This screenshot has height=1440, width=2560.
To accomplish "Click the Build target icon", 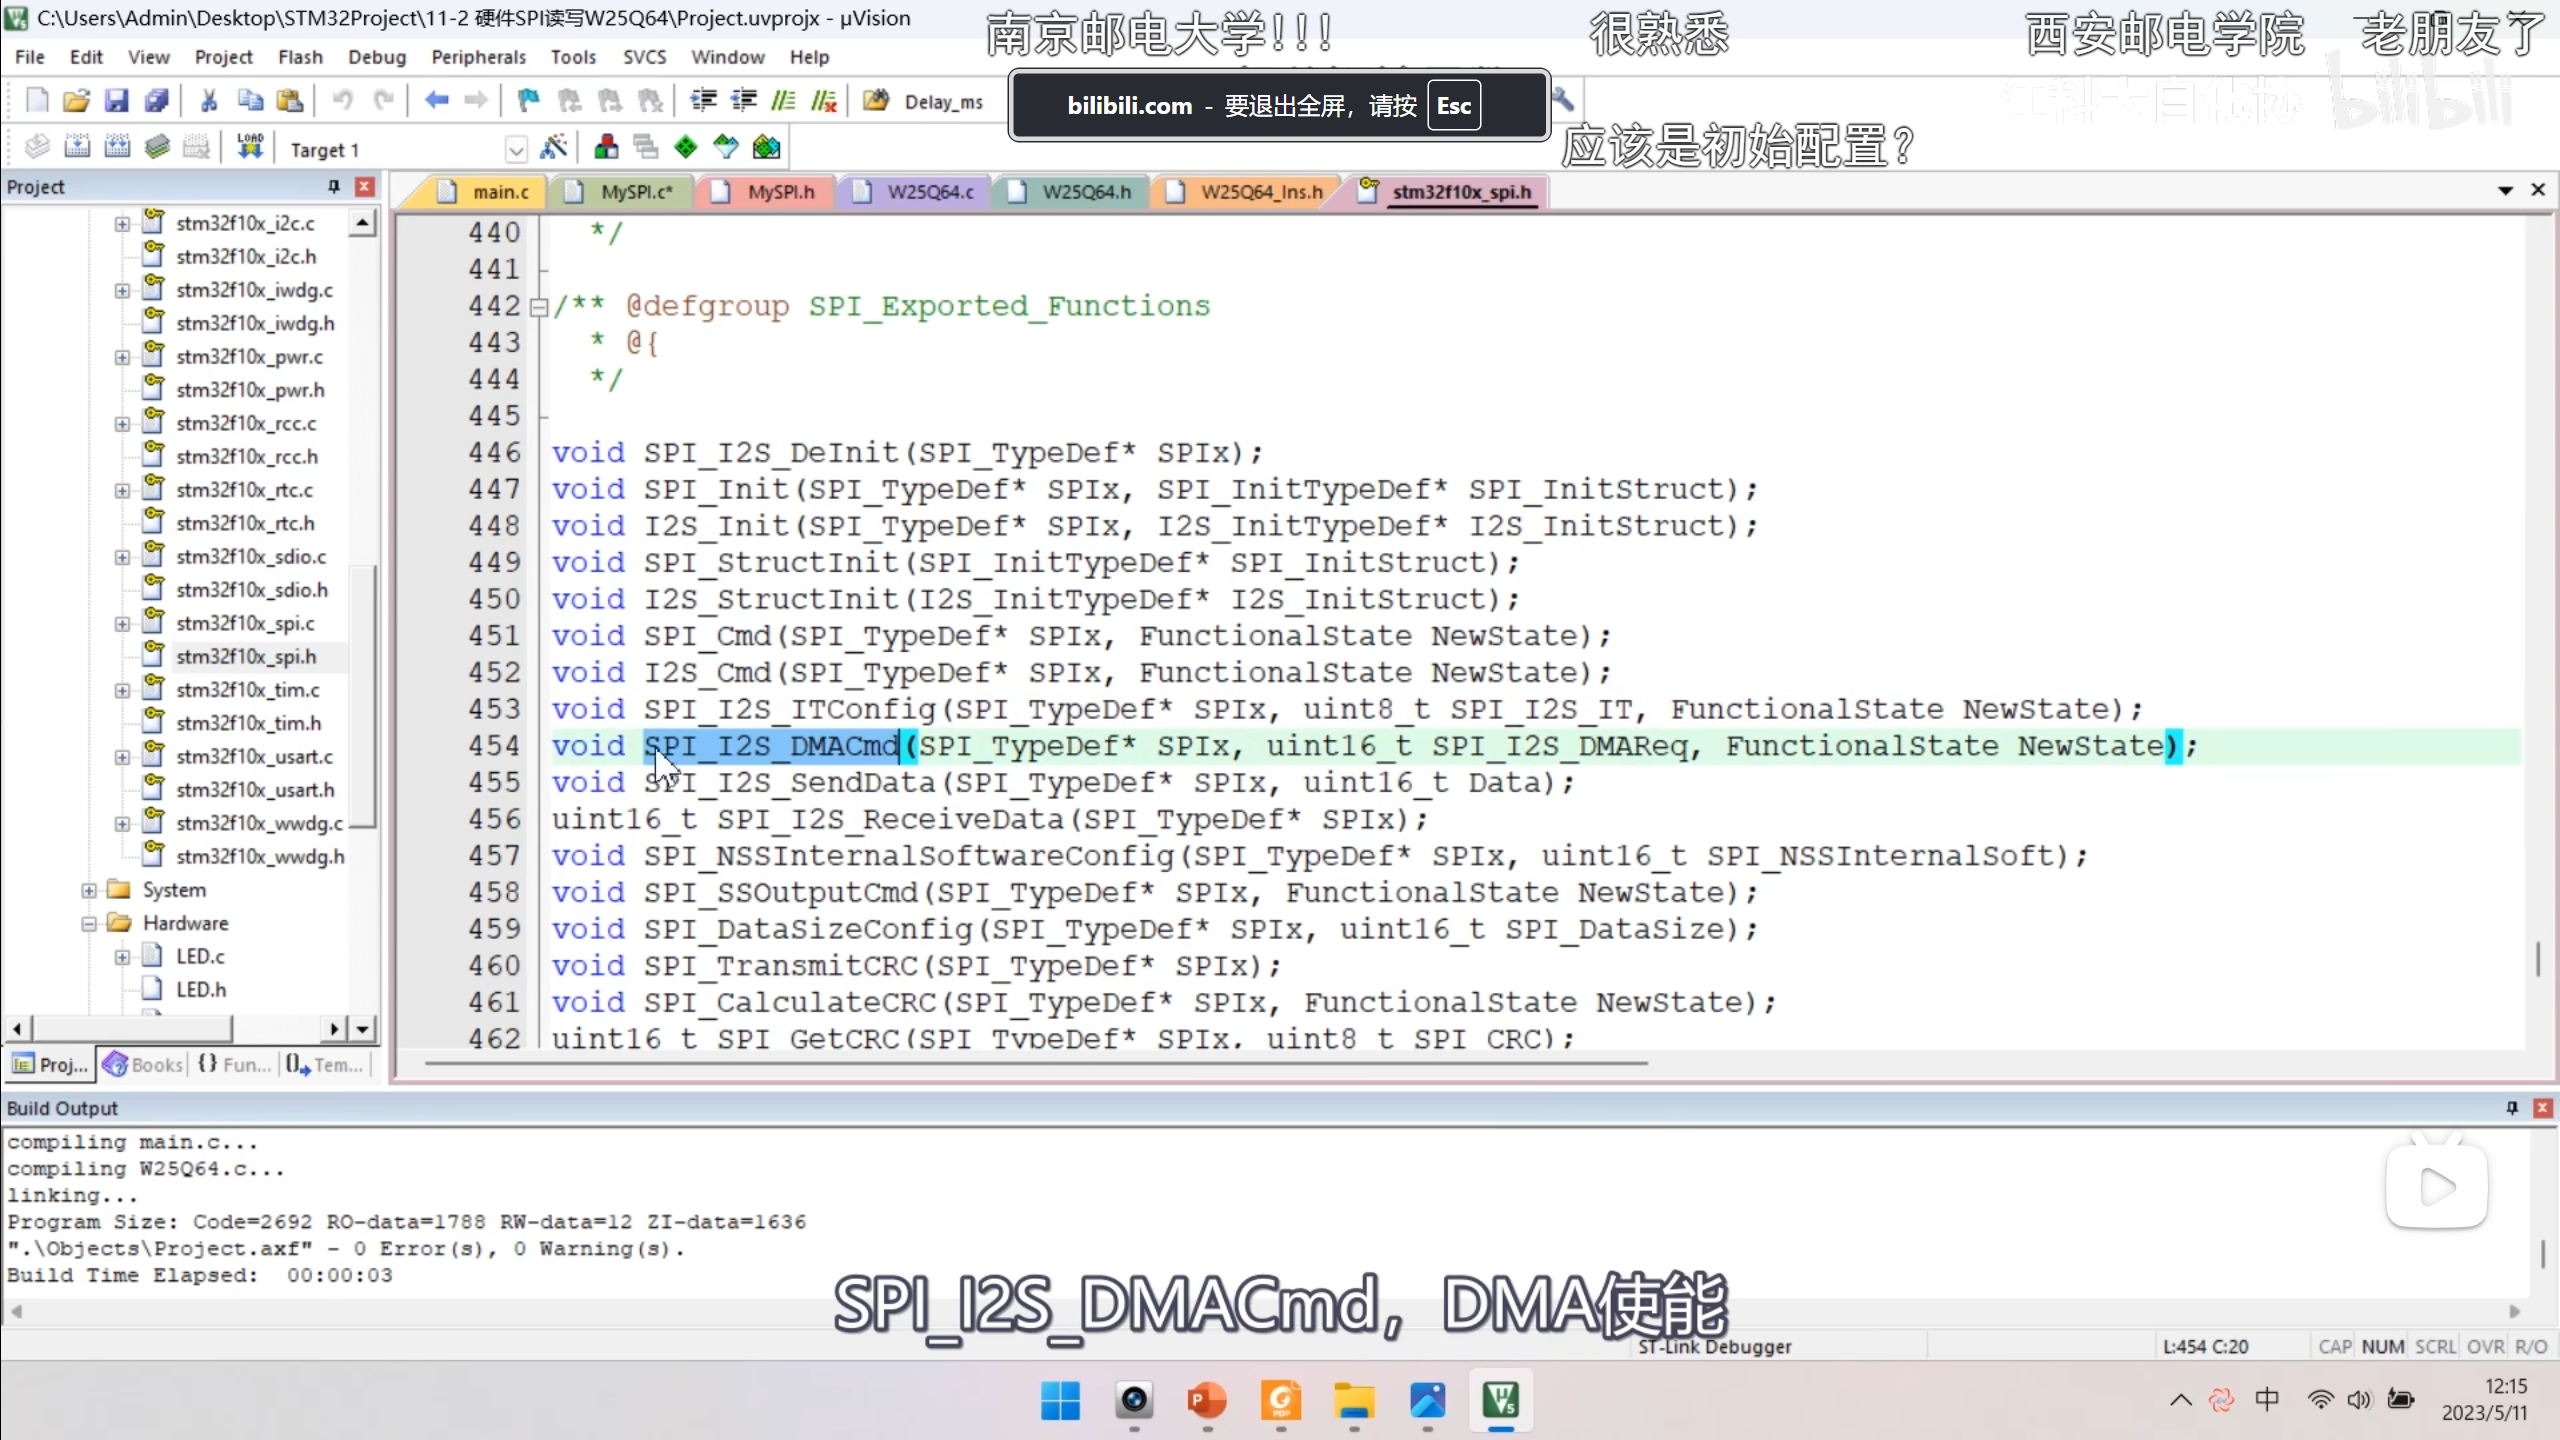I will click(77, 148).
